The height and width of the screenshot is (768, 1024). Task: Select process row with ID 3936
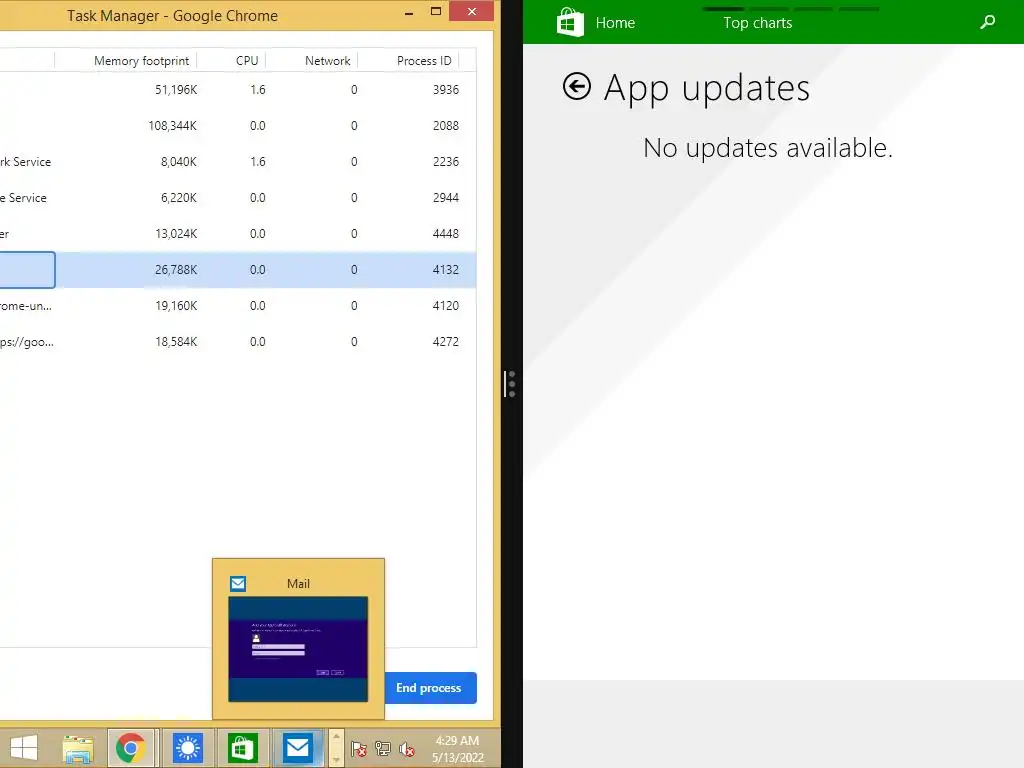pos(238,89)
